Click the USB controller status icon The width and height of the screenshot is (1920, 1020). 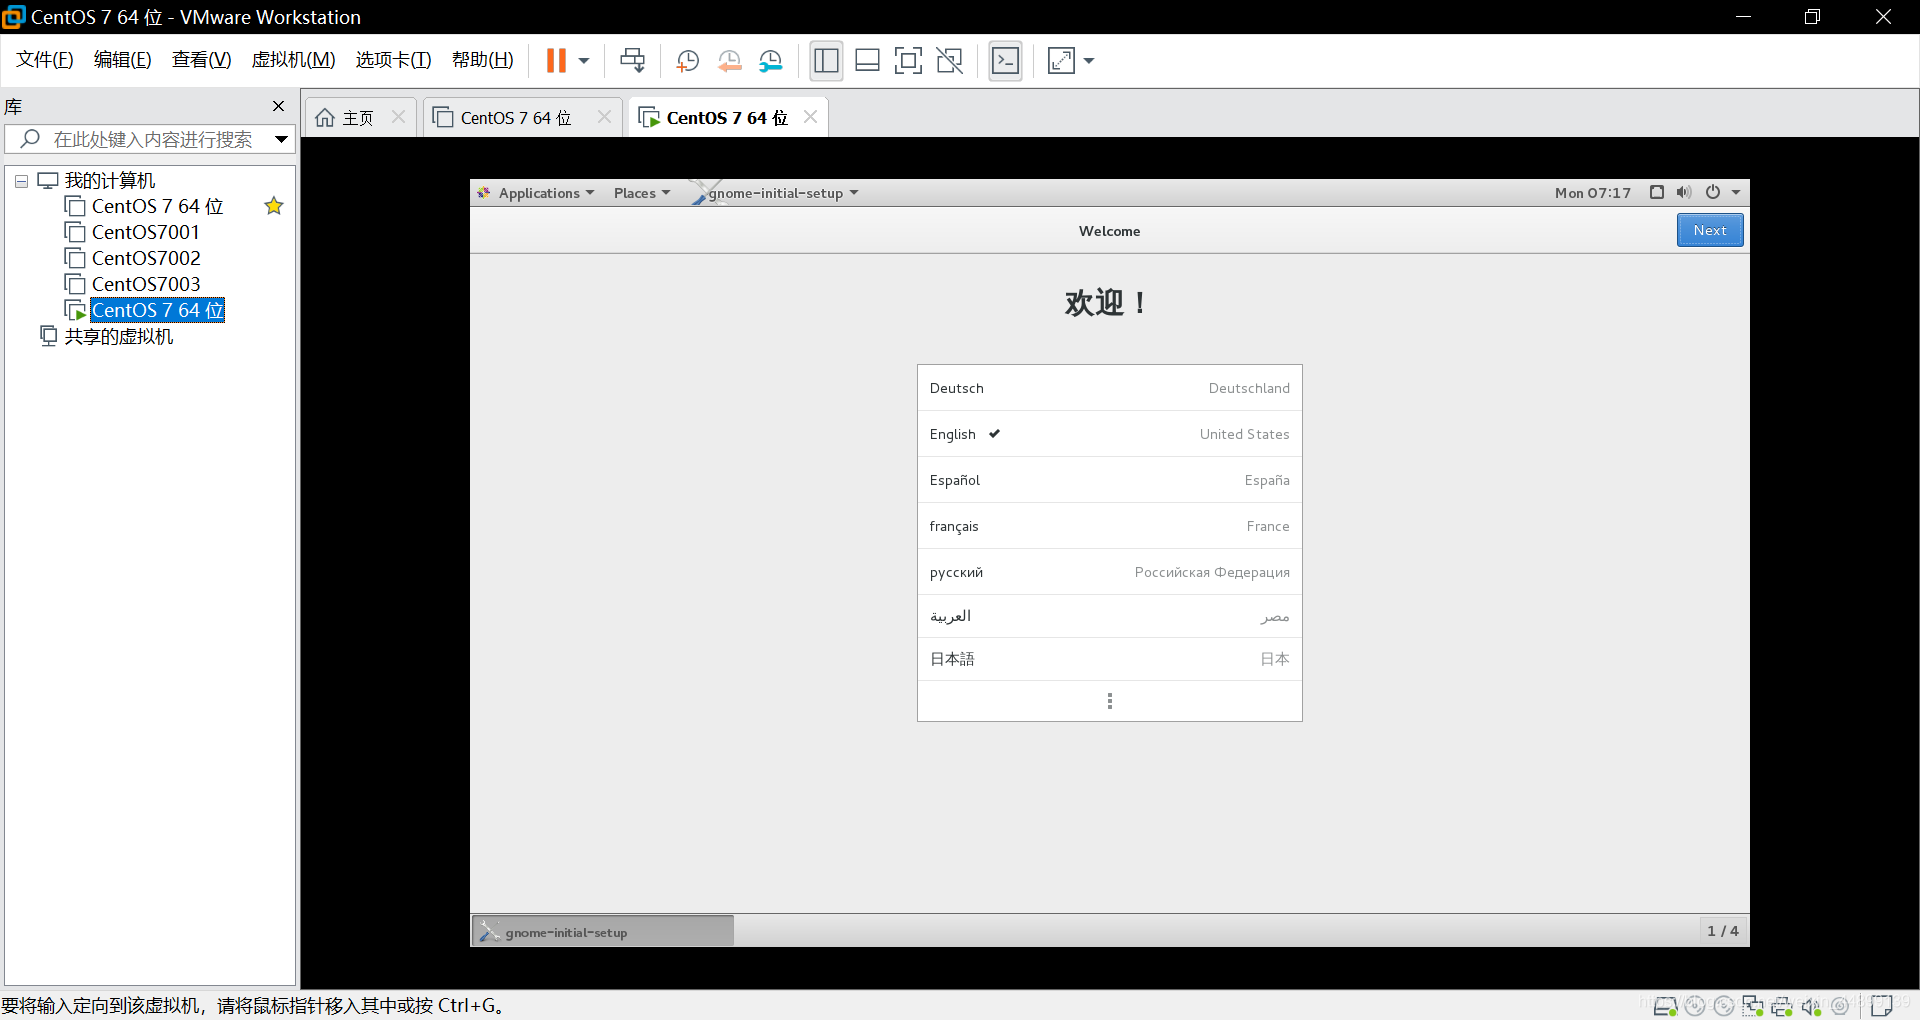coord(1840,1006)
